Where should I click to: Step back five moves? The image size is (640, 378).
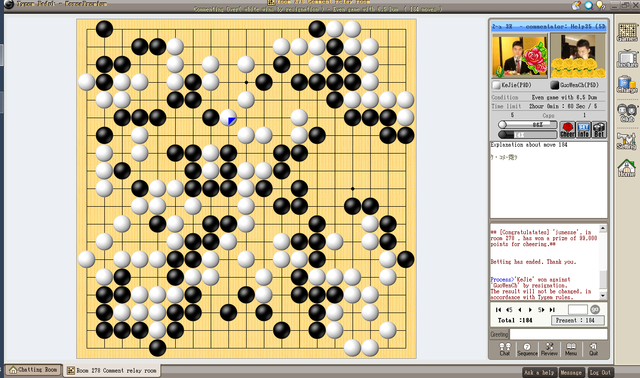(509, 310)
